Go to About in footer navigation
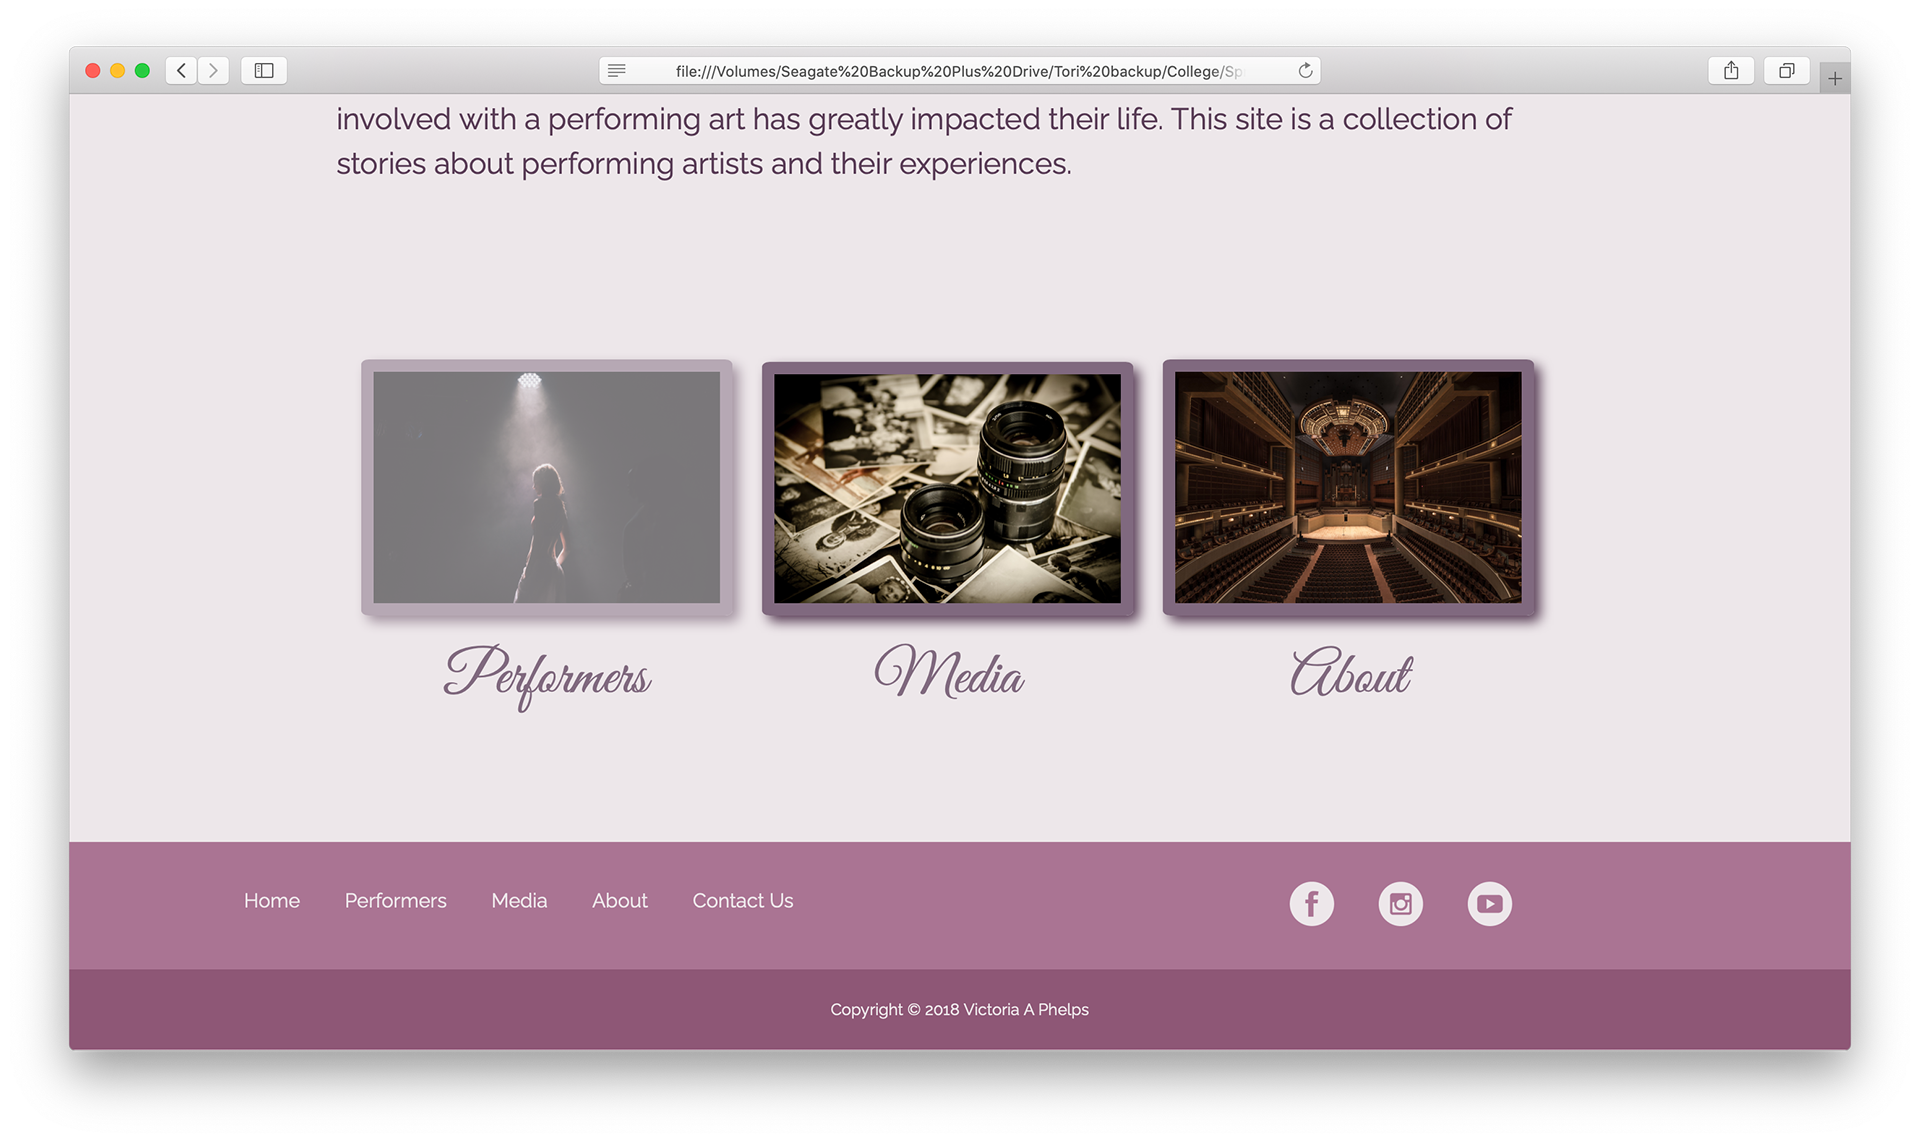 click(x=620, y=900)
